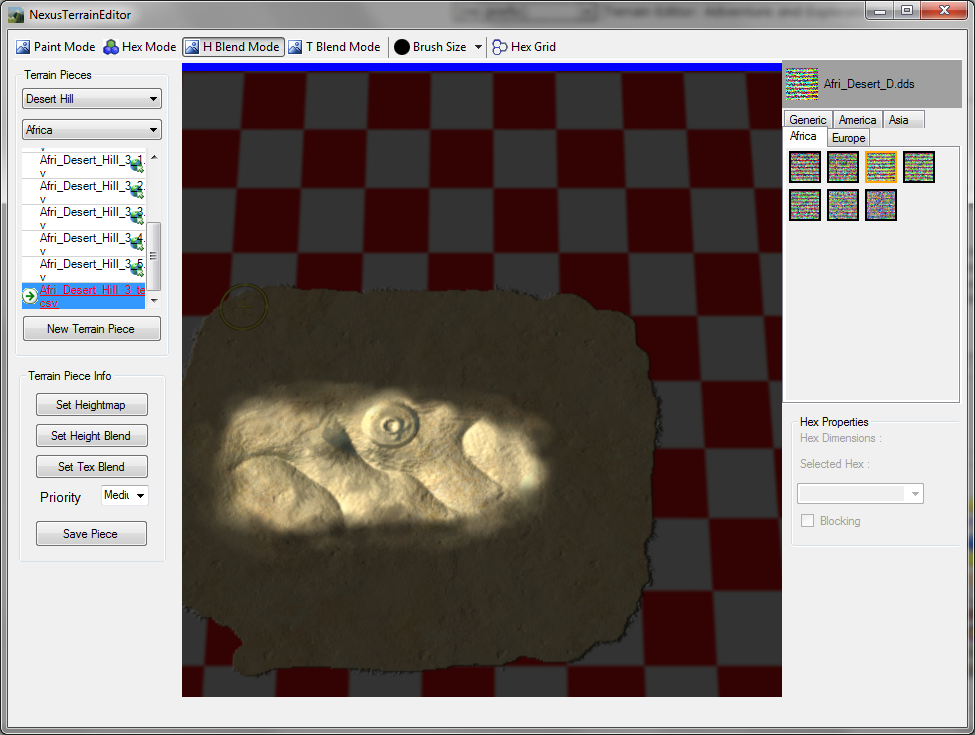Viewport: 975px width, 735px height.
Task: Click globe icon on Afri_Desert_Hill_3_5 row
Action: tap(137, 269)
